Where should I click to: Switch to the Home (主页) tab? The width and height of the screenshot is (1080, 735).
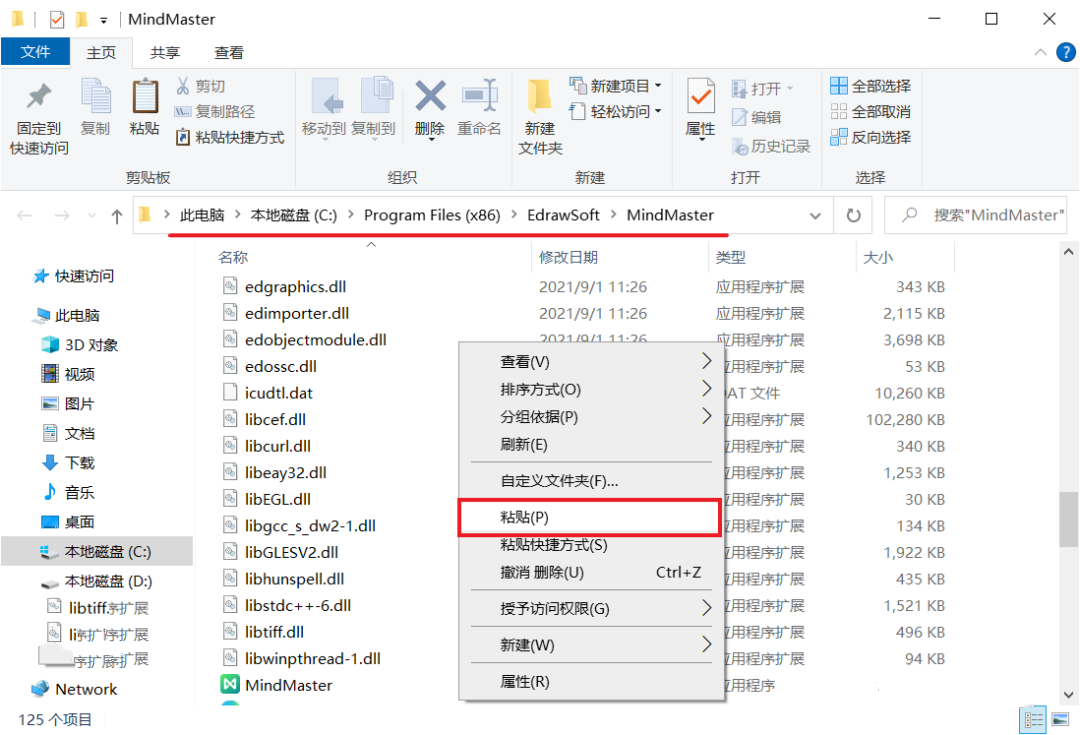click(101, 53)
